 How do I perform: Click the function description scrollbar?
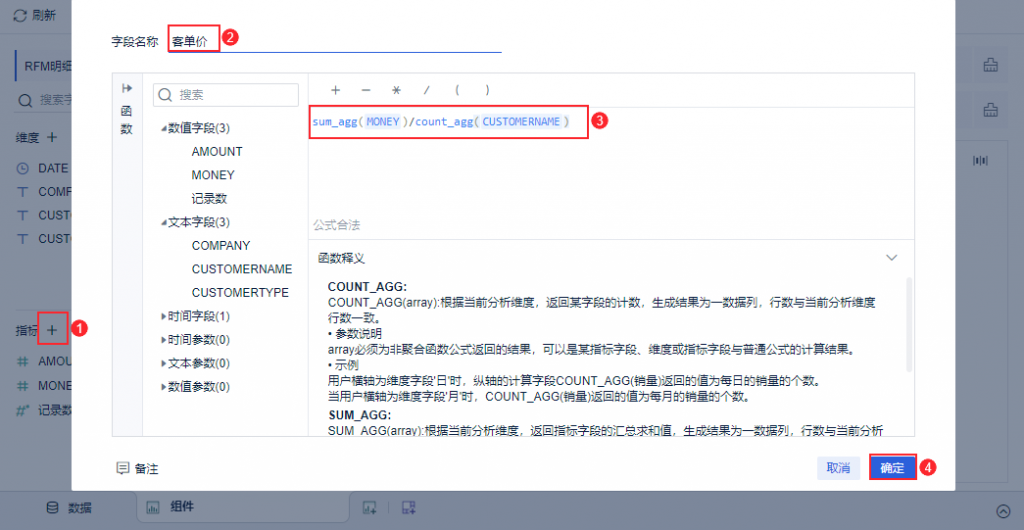click(909, 324)
